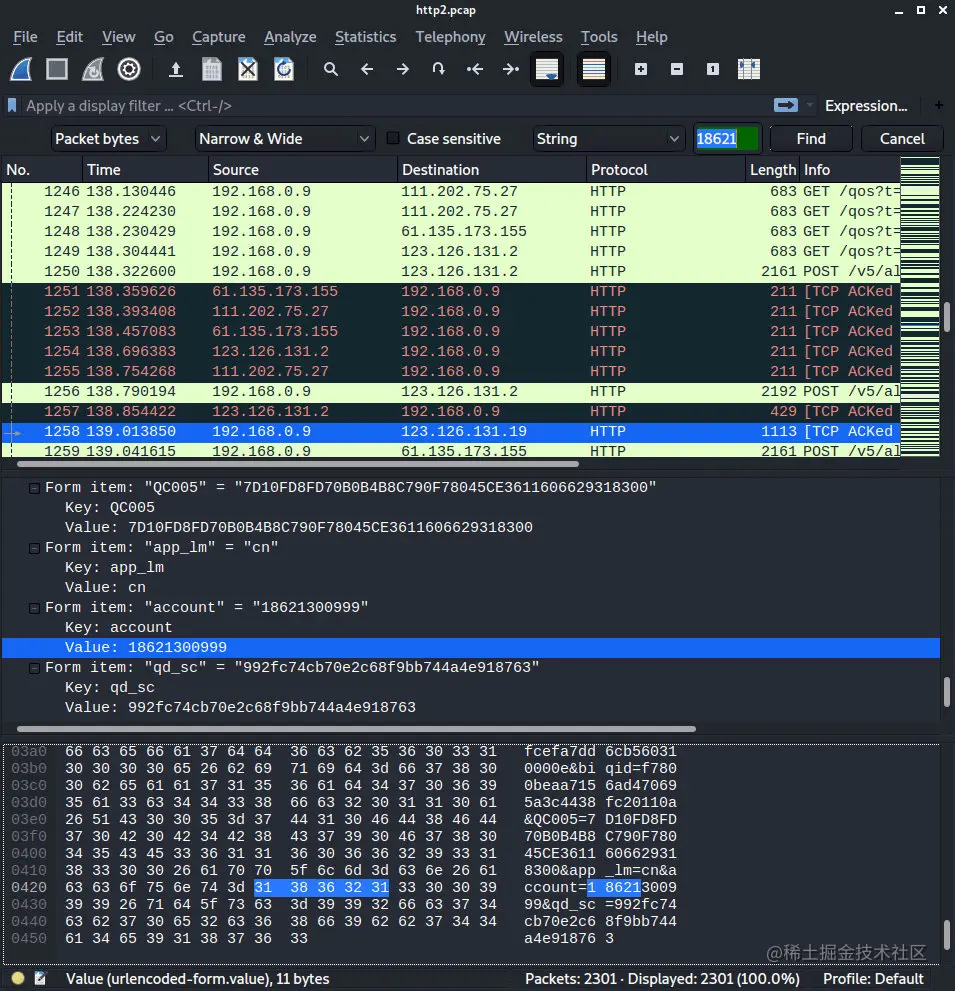Stop the running packet capture

coord(57,69)
